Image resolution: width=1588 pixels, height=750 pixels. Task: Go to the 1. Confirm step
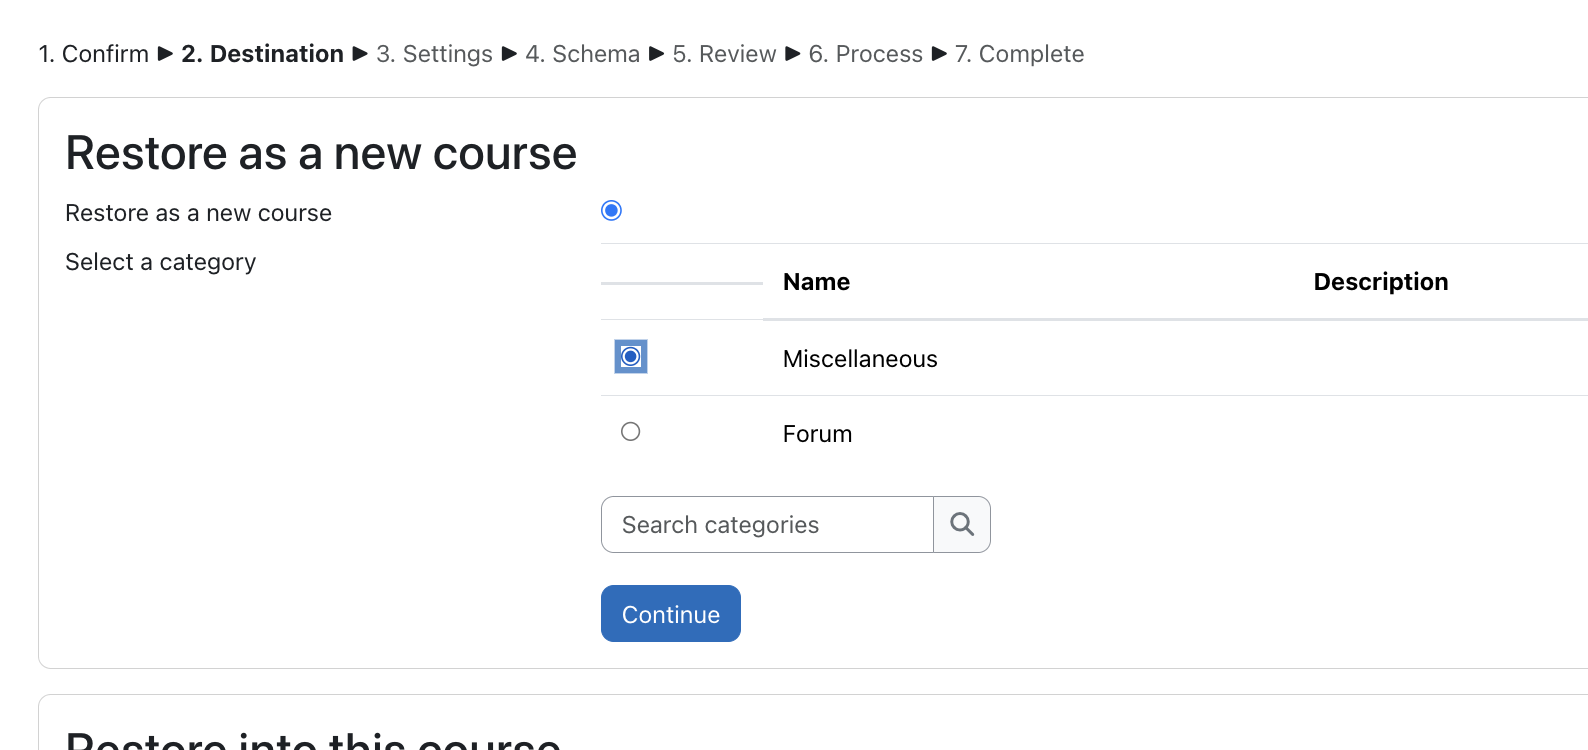pos(93,54)
